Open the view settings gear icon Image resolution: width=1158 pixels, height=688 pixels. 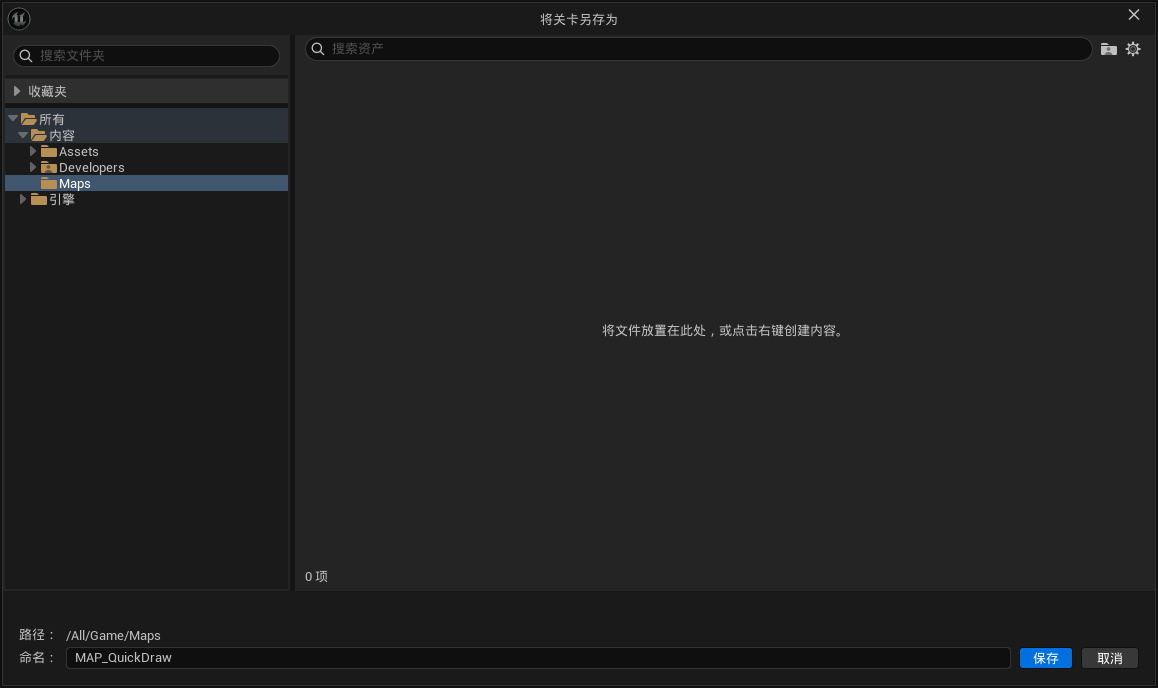point(1133,49)
